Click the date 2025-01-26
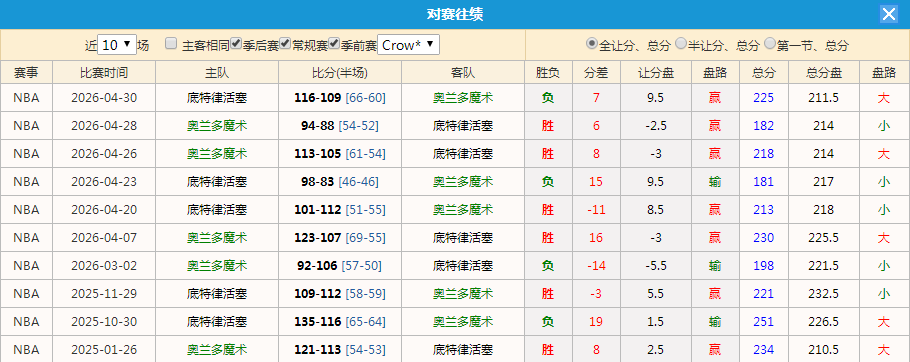Image resolution: width=910 pixels, height=362 pixels. coord(104,349)
